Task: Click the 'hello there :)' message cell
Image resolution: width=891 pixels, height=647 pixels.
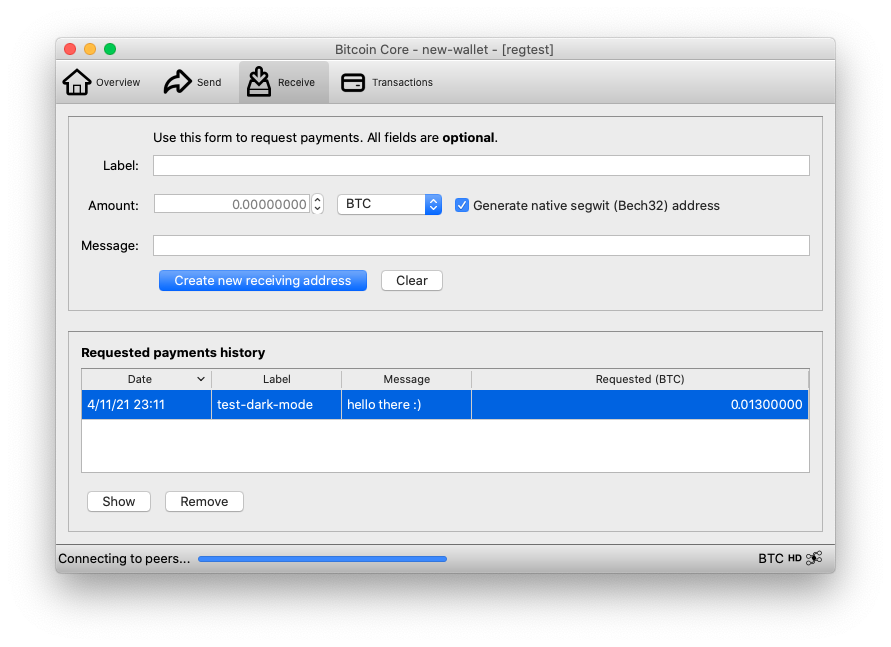Action: tap(406, 404)
